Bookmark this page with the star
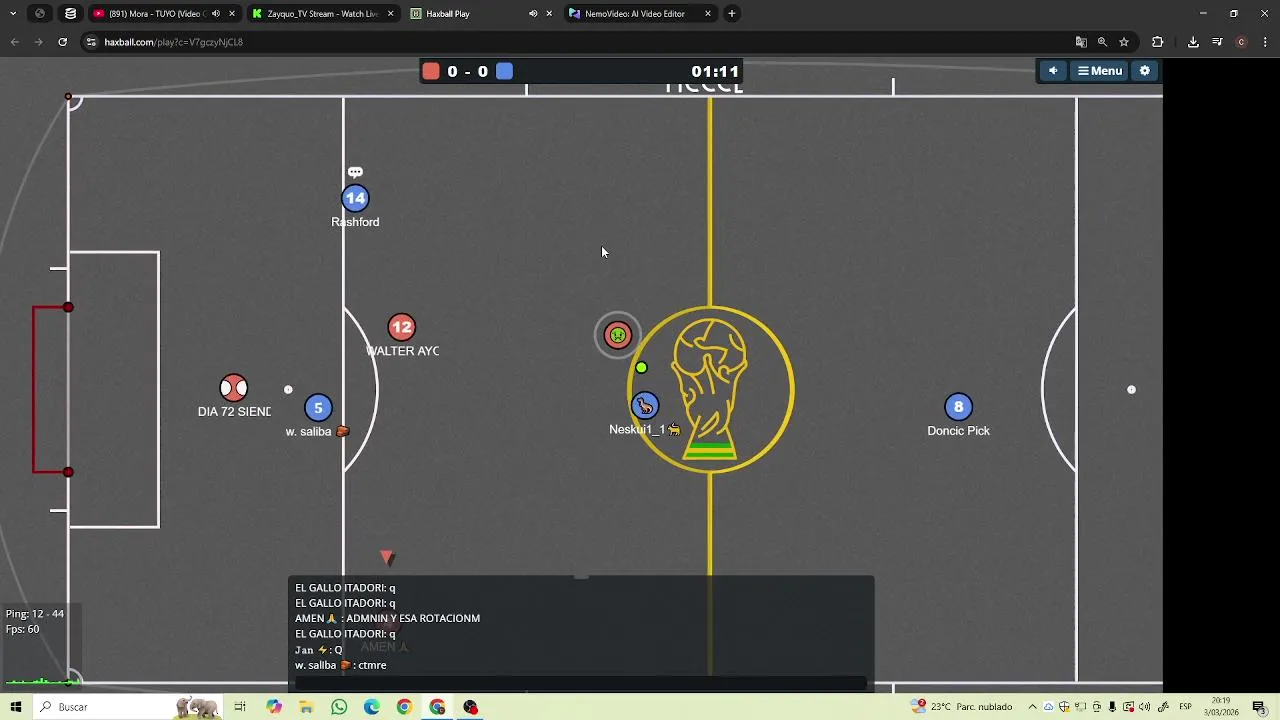The image size is (1280, 720). click(1124, 42)
